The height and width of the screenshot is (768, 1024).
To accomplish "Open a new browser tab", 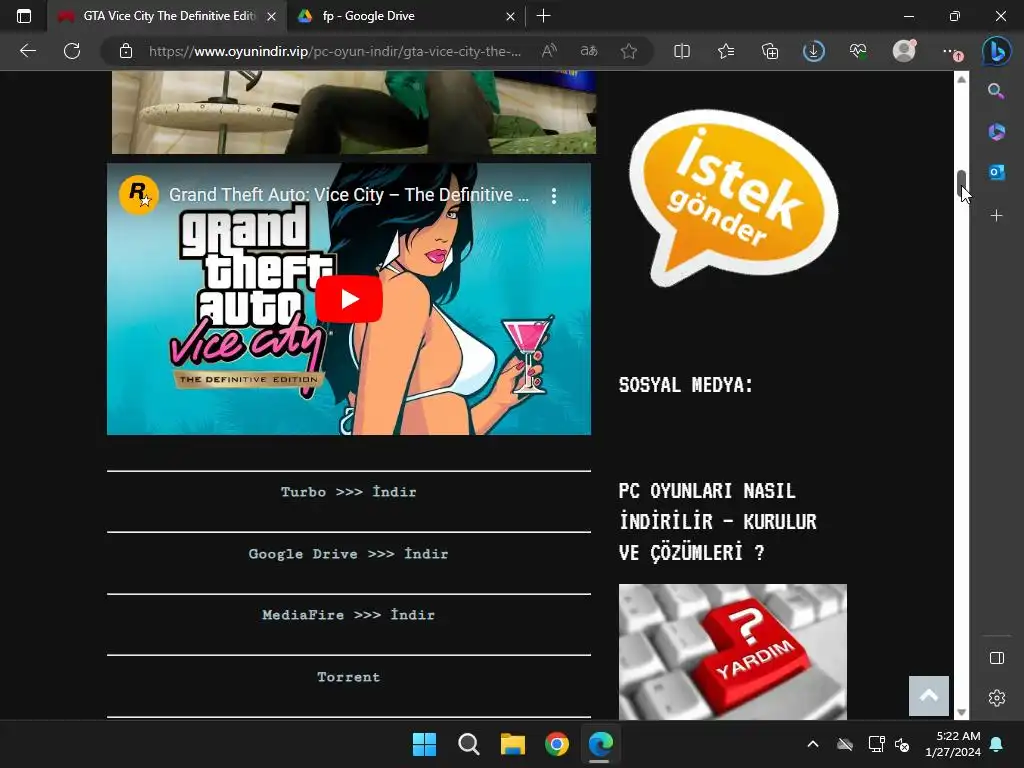I will click(x=543, y=16).
